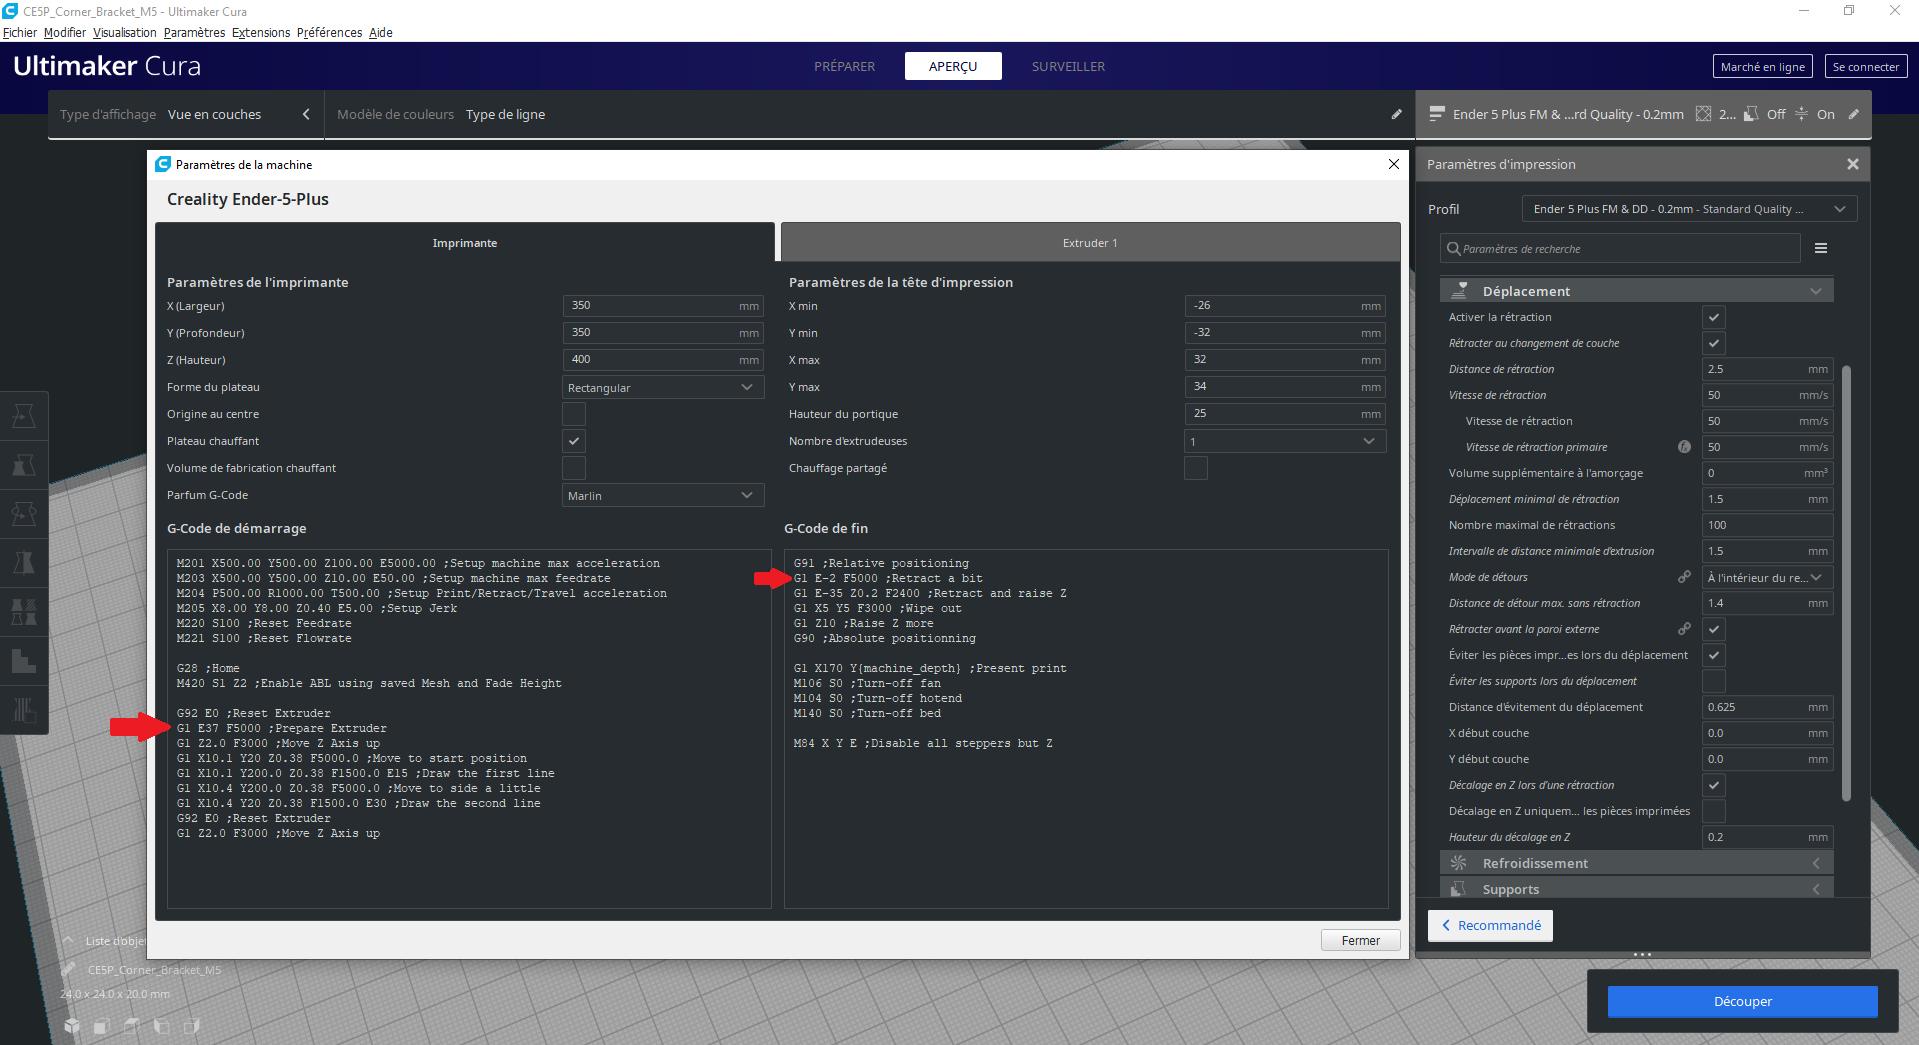Image resolution: width=1919 pixels, height=1045 pixels.
Task: Switch to Recommandé settings mode
Action: 1490,925
